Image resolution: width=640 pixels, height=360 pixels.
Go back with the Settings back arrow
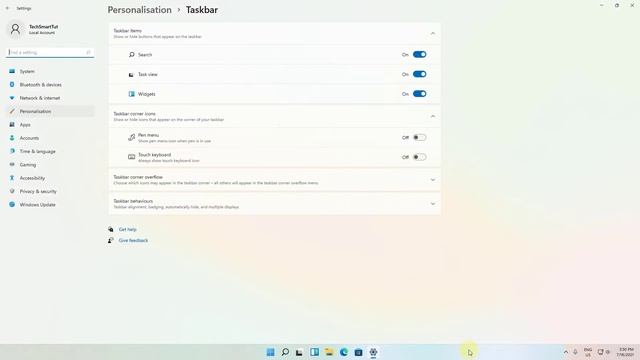(7, 8)
